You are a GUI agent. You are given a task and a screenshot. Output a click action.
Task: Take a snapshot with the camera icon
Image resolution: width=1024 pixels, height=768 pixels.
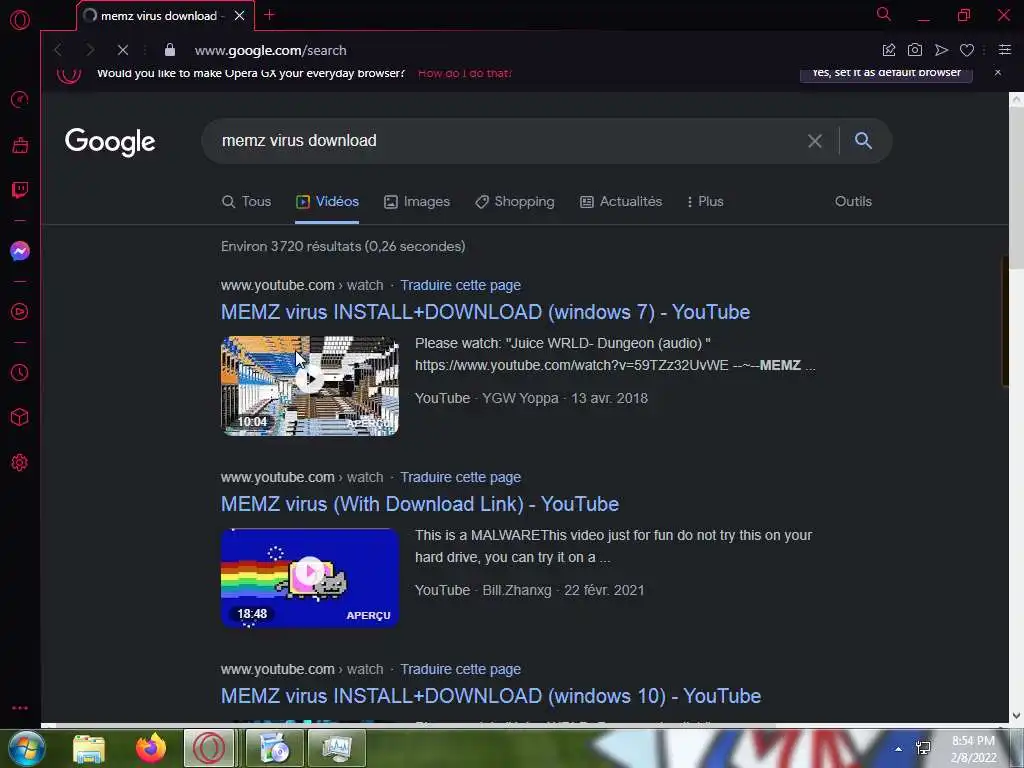click(915, 50)
